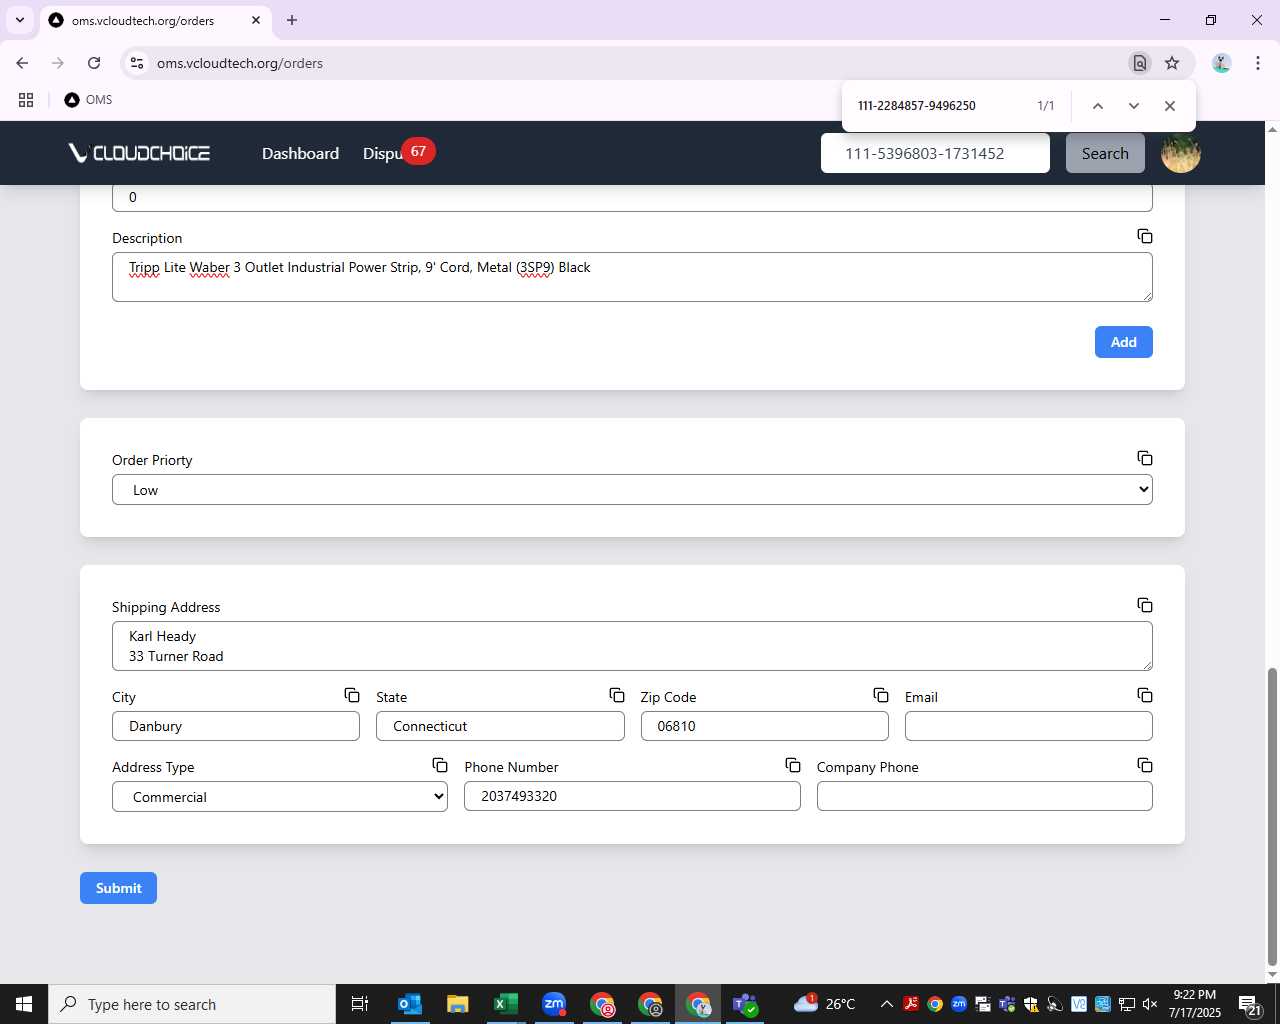Click the order number search field
The image size is (1280, 1024).
935,153
